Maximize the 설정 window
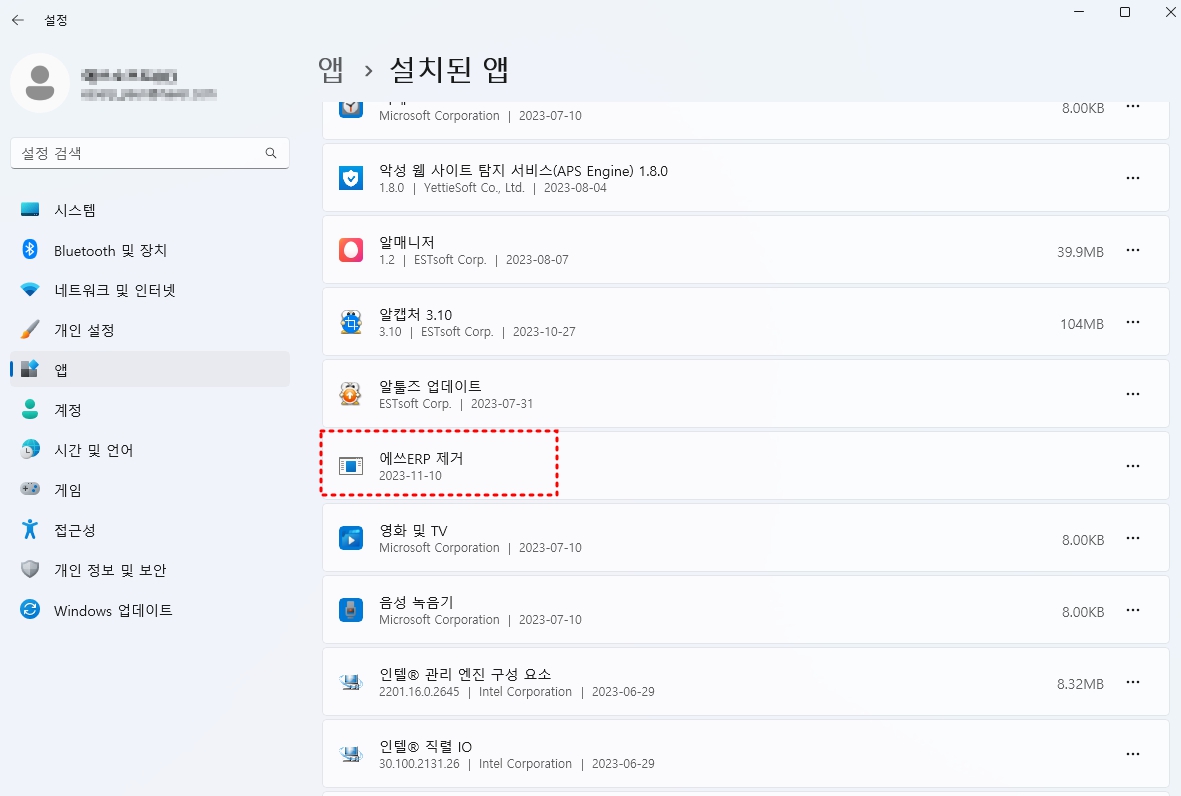 [1125, 12]
